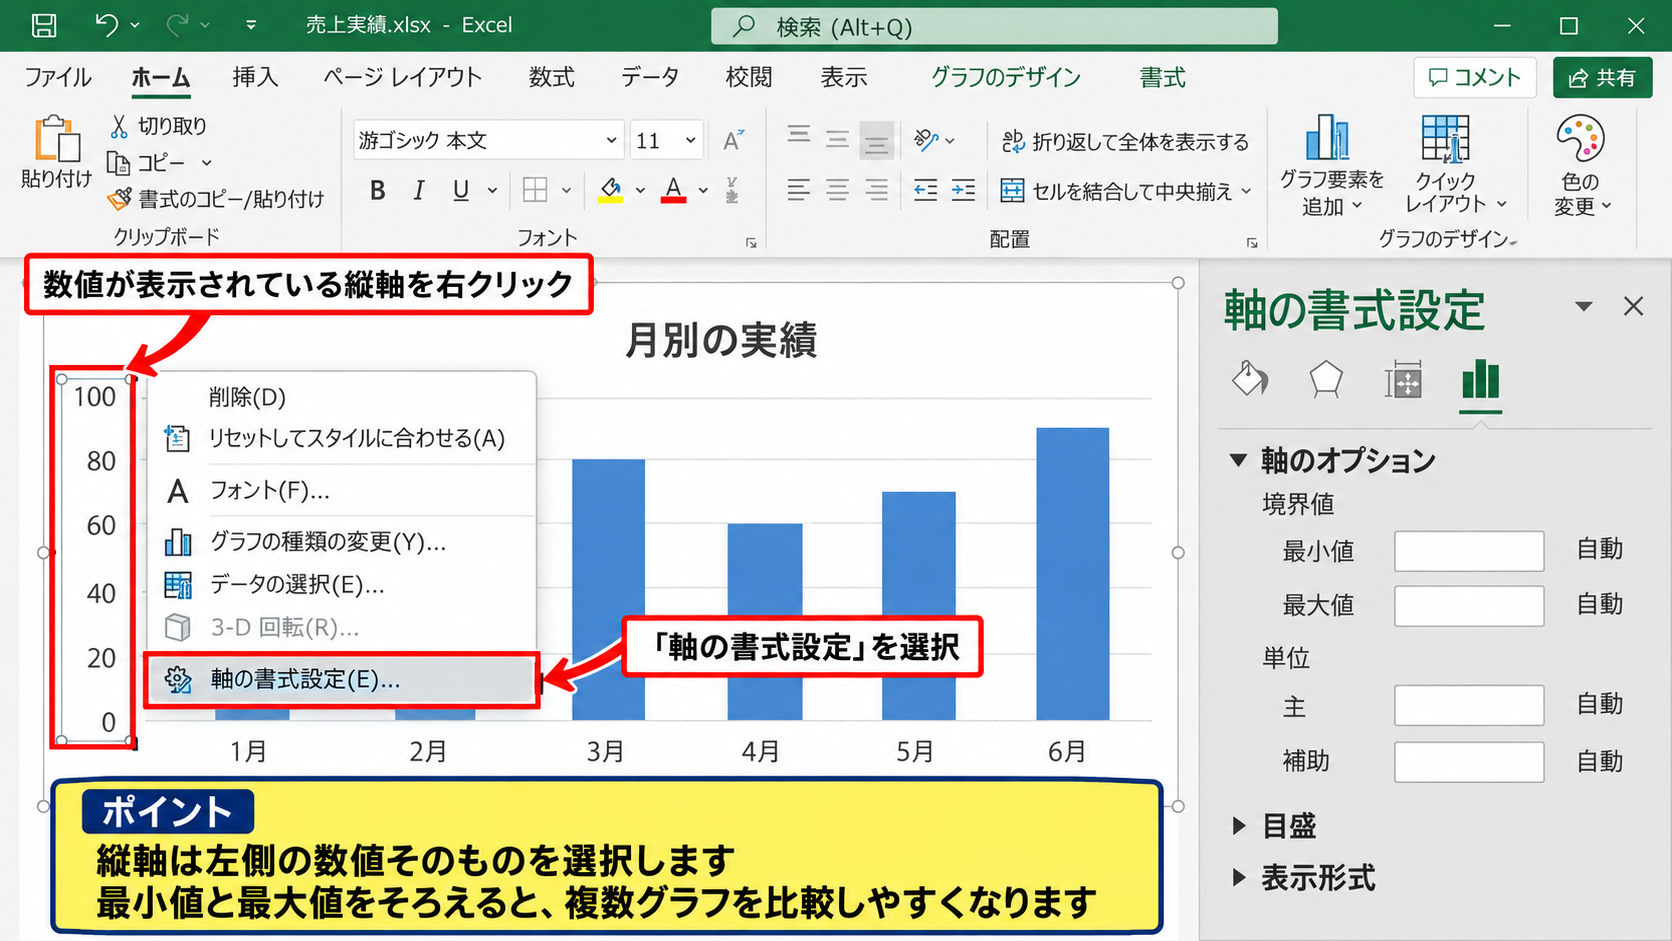Click the 切り取り scissors button
1672x941 pixels.
click(x=158, y=126)
